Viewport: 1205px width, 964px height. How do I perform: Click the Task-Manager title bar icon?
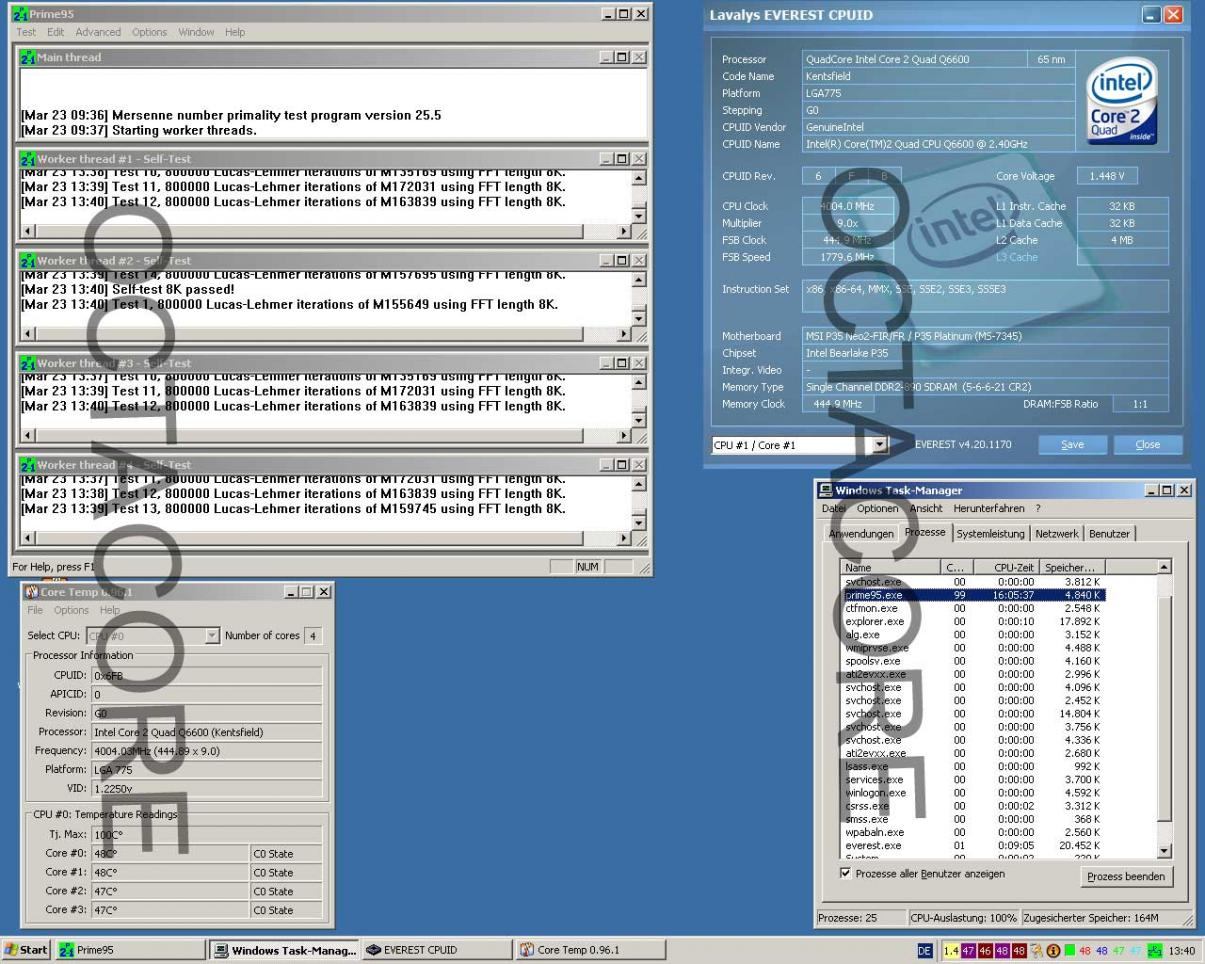826,490
